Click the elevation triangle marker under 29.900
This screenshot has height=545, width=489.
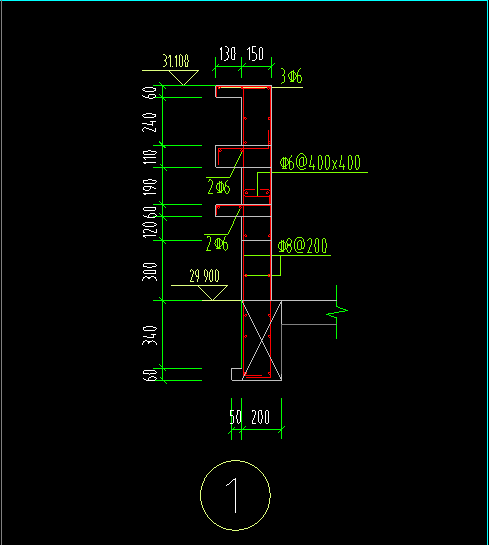point(213,293)
